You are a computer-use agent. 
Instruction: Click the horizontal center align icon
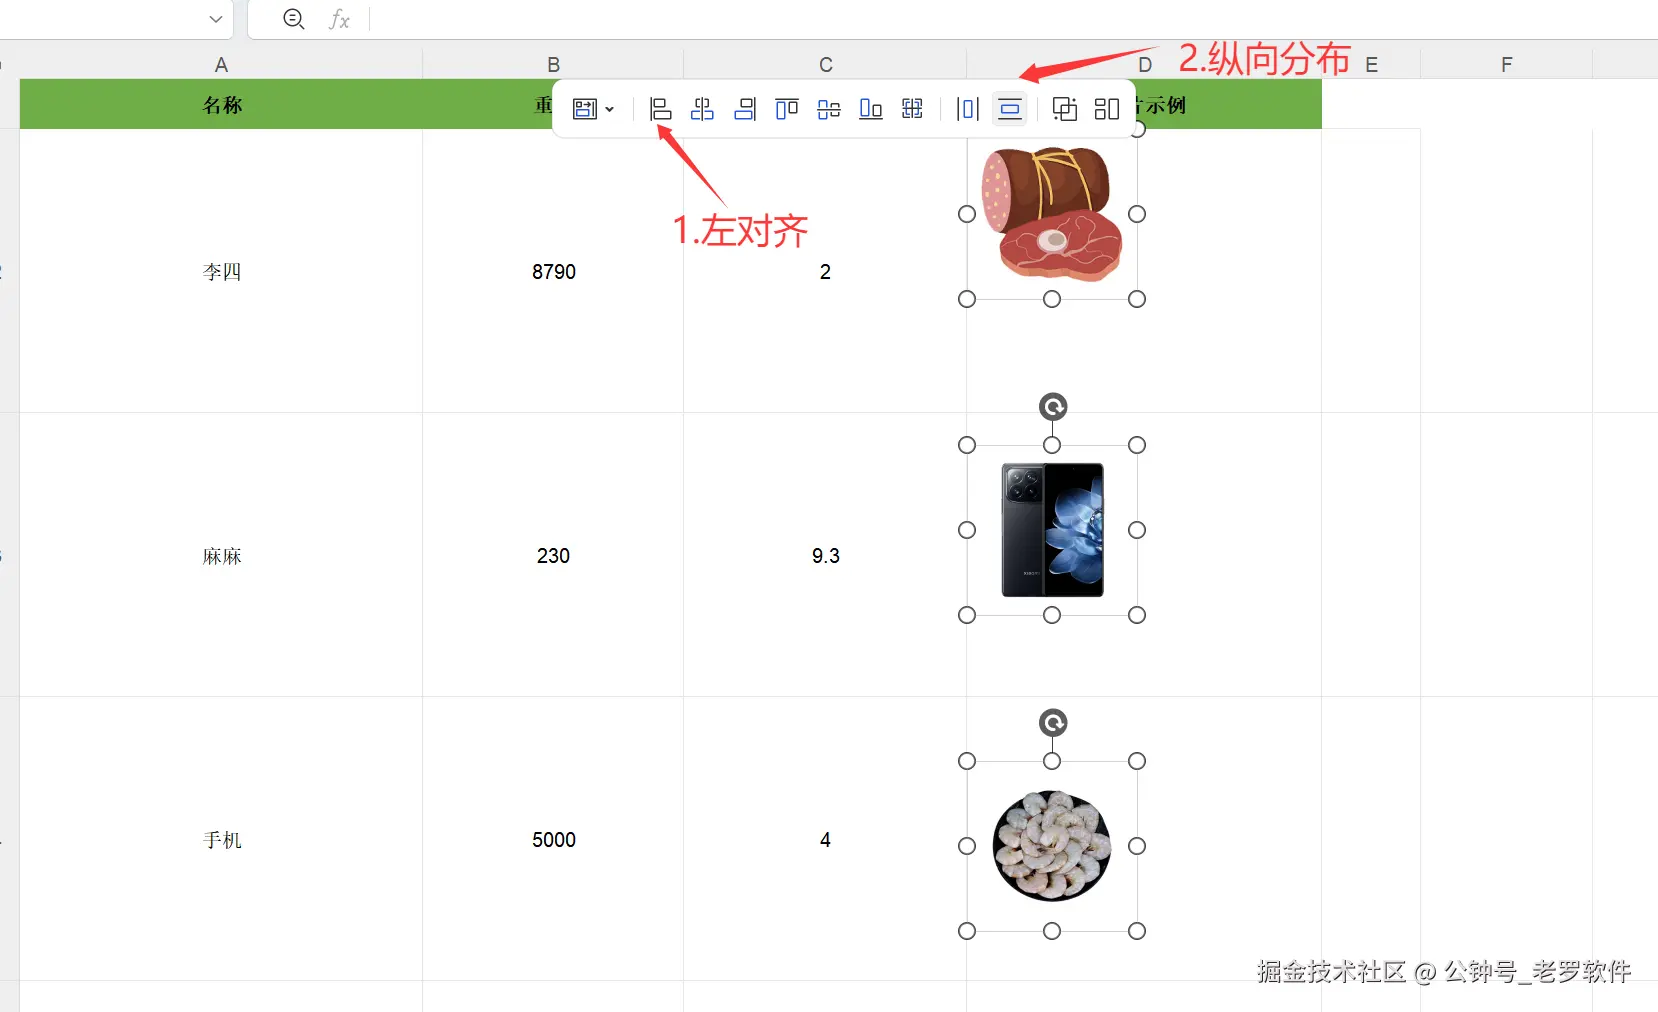703,109
